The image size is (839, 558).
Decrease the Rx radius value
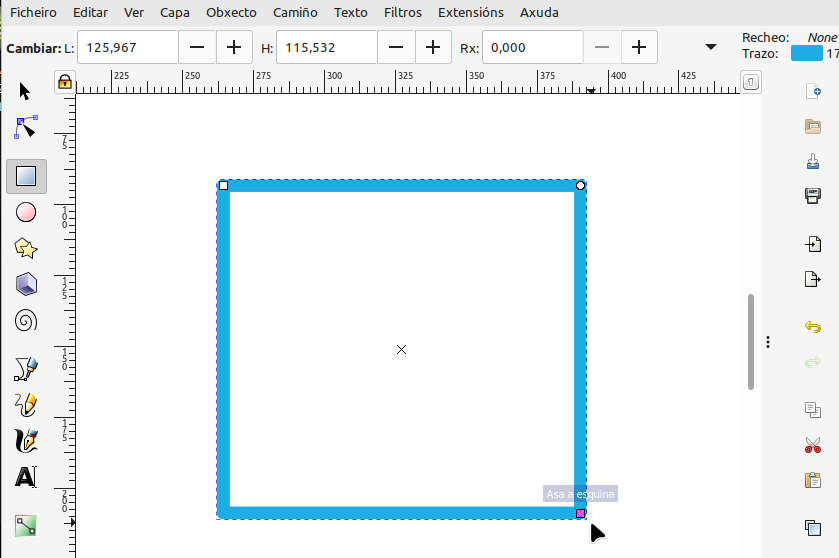[602, 47]
